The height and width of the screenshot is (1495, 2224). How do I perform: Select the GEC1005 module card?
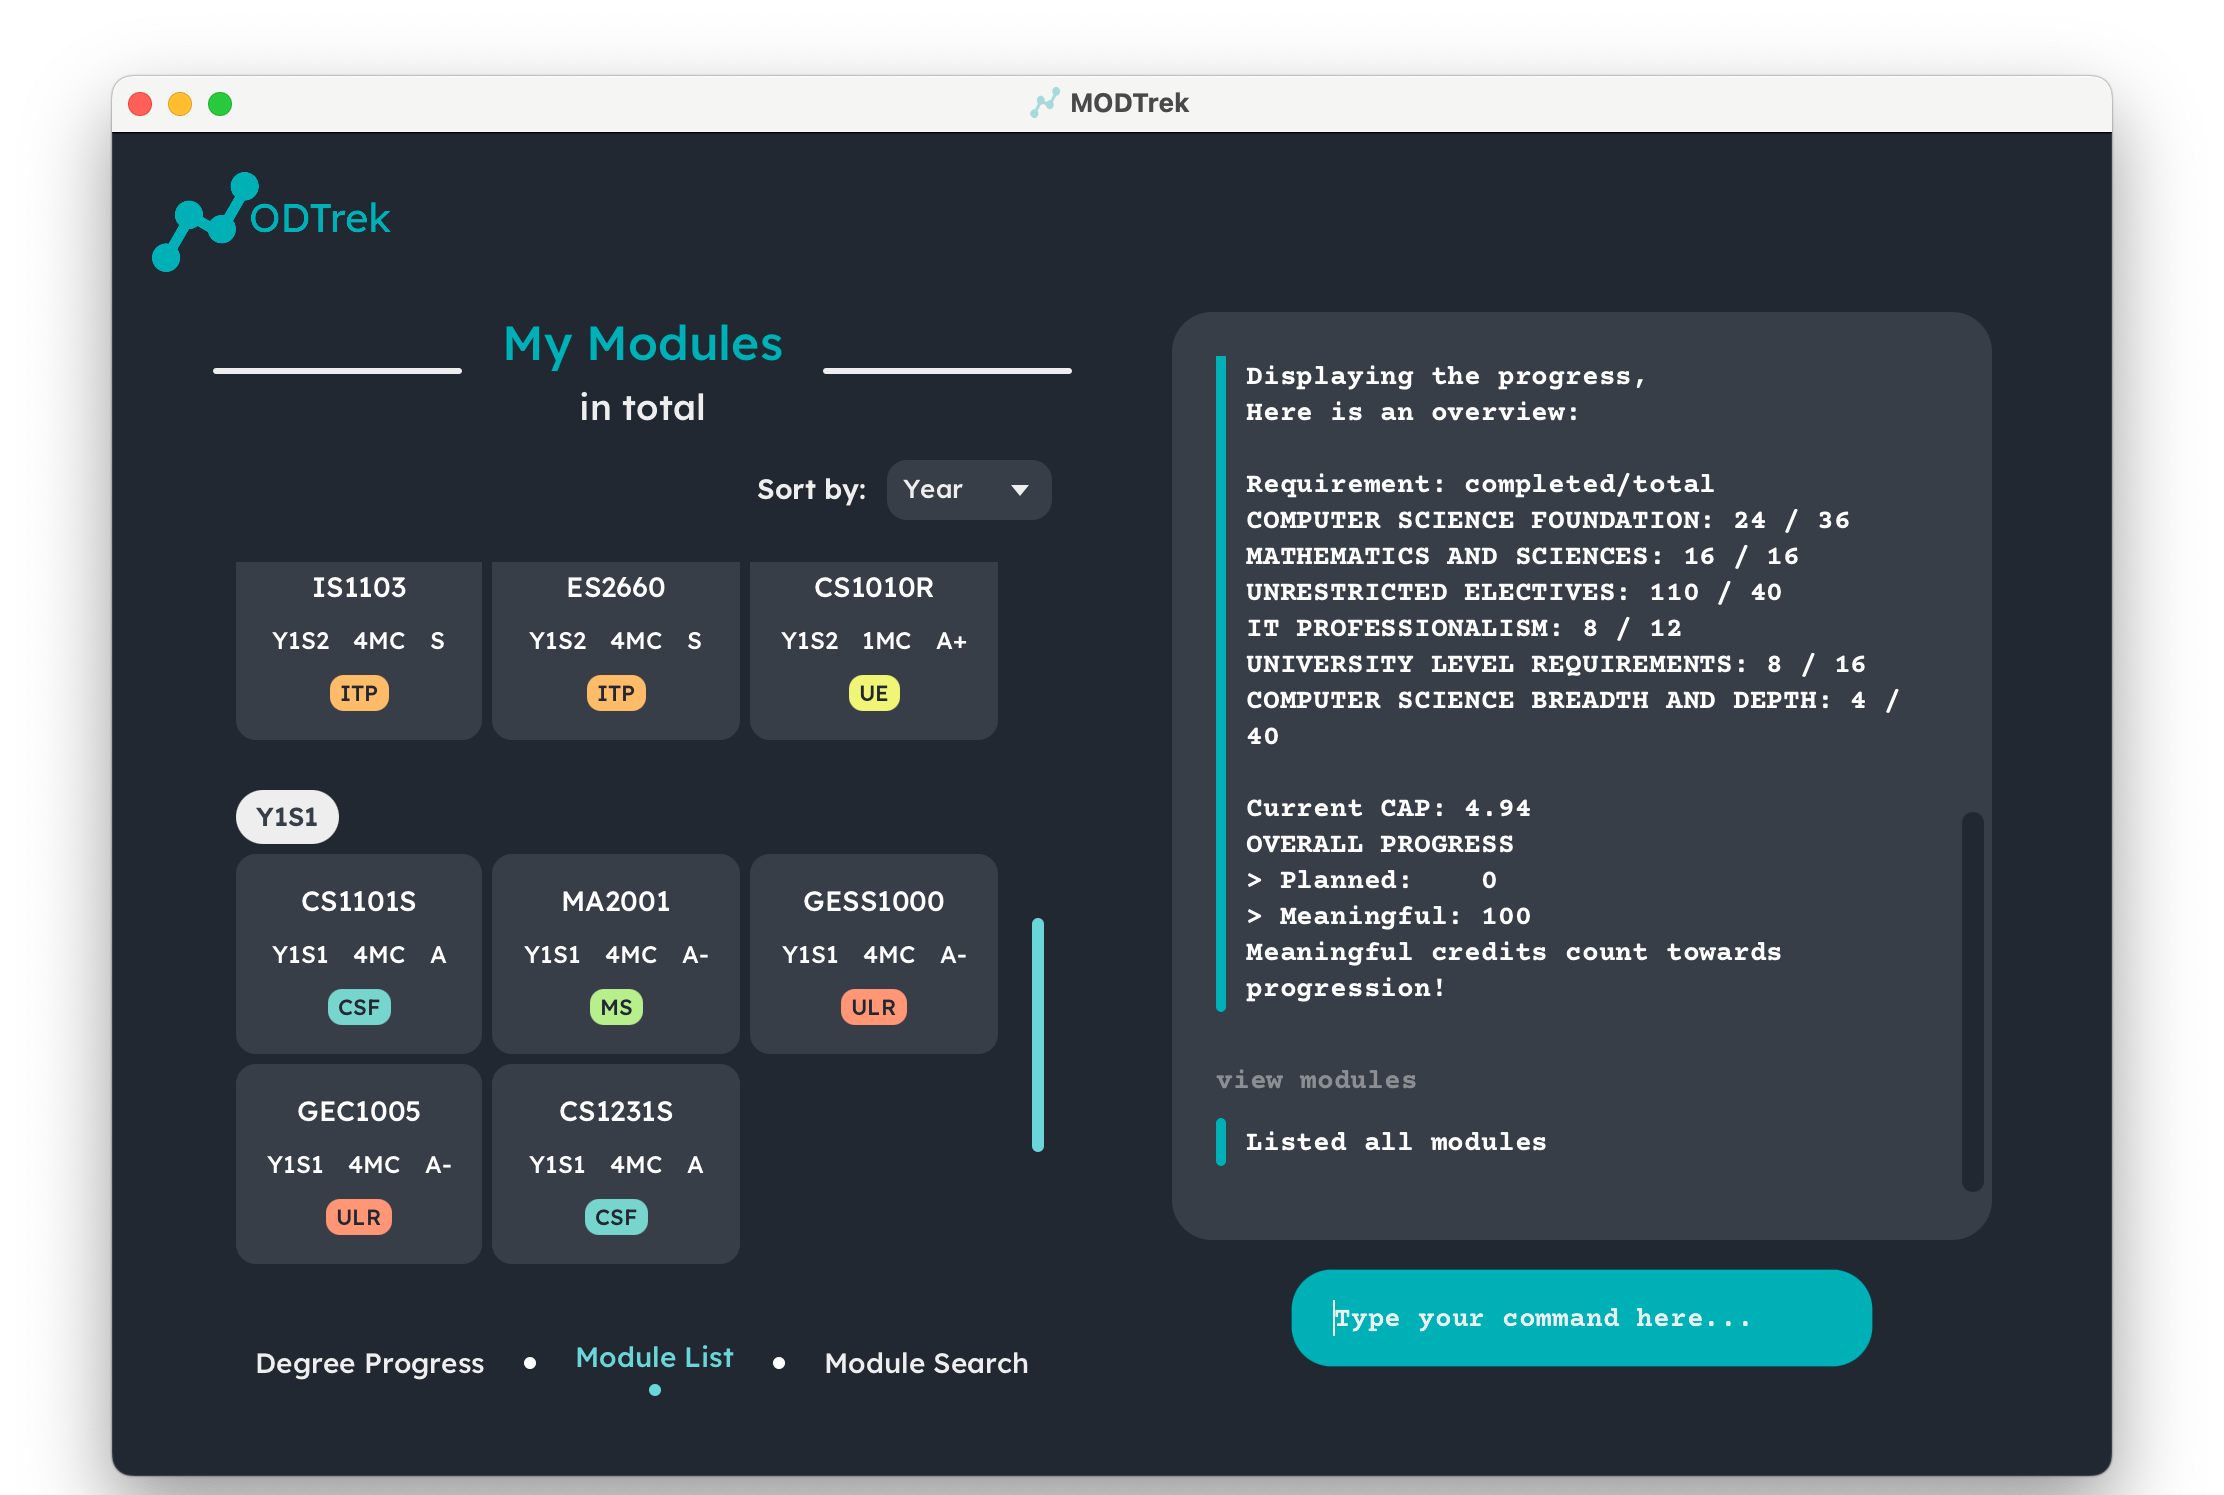(x=359, y=1163)
